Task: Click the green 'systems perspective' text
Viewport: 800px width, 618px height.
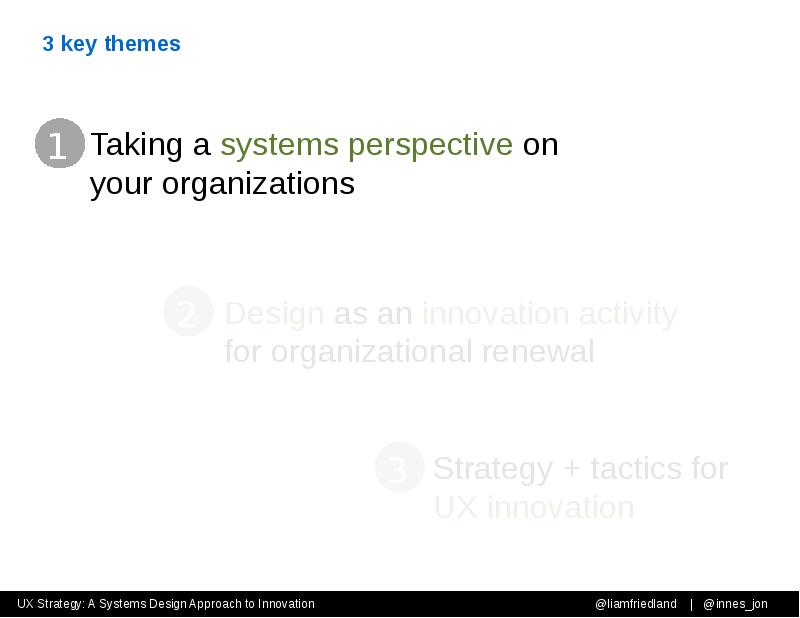Action: click(x=366, y=145)
